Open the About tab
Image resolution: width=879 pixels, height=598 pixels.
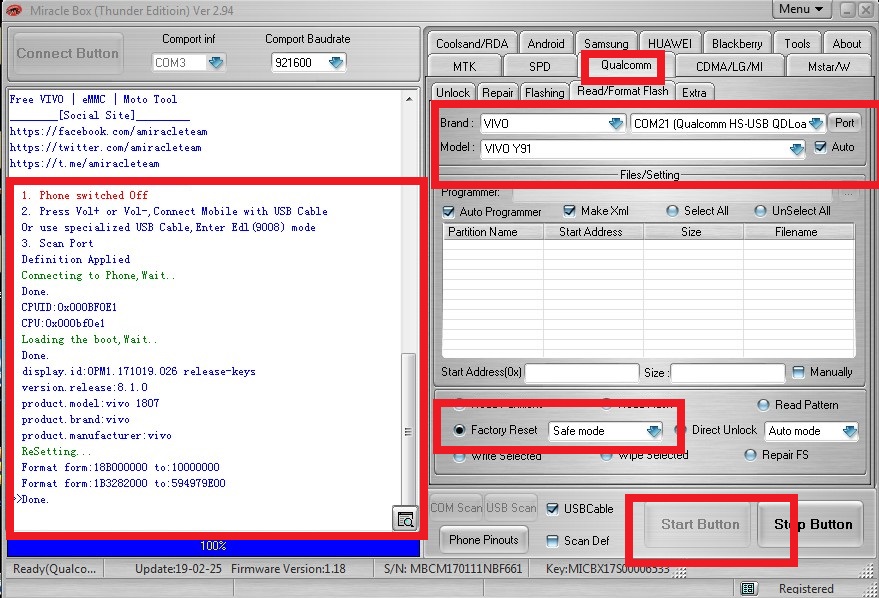(x=846, y=44)
